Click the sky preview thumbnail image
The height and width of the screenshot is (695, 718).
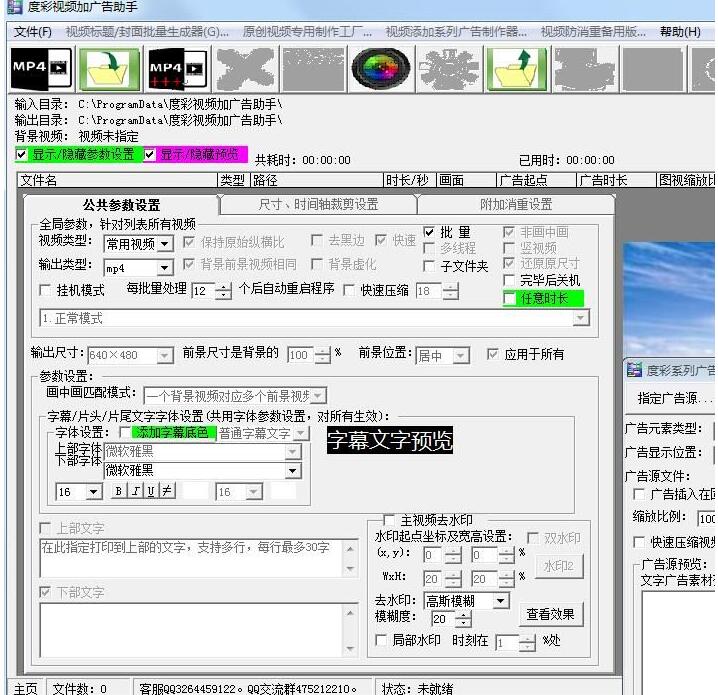pos(669,299)
